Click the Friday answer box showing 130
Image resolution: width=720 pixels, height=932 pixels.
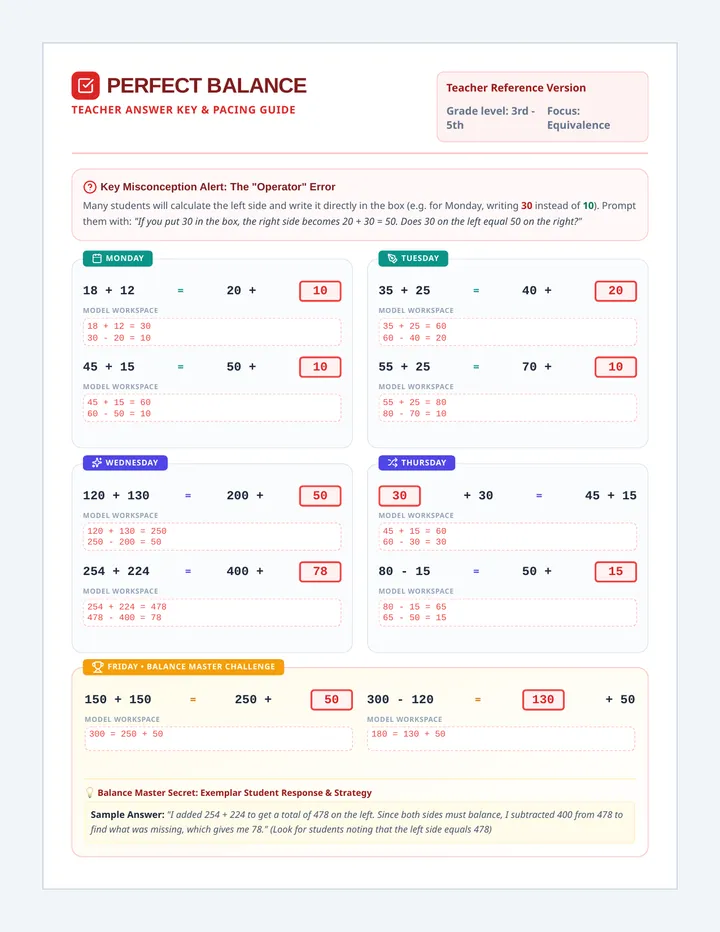[543, 700]
